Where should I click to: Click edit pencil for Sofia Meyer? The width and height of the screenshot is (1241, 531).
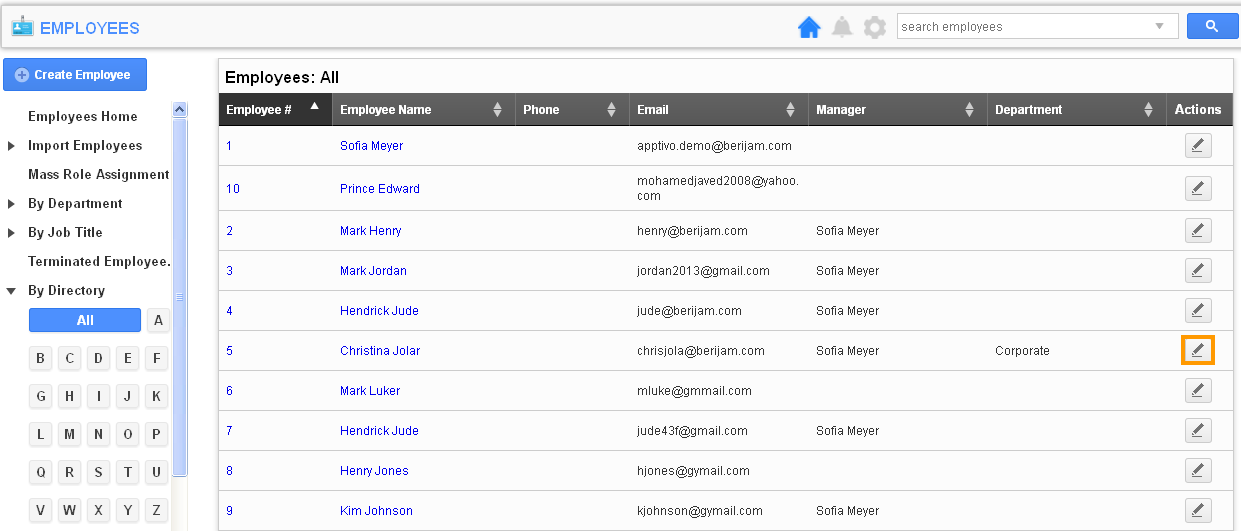point(1198,146)
